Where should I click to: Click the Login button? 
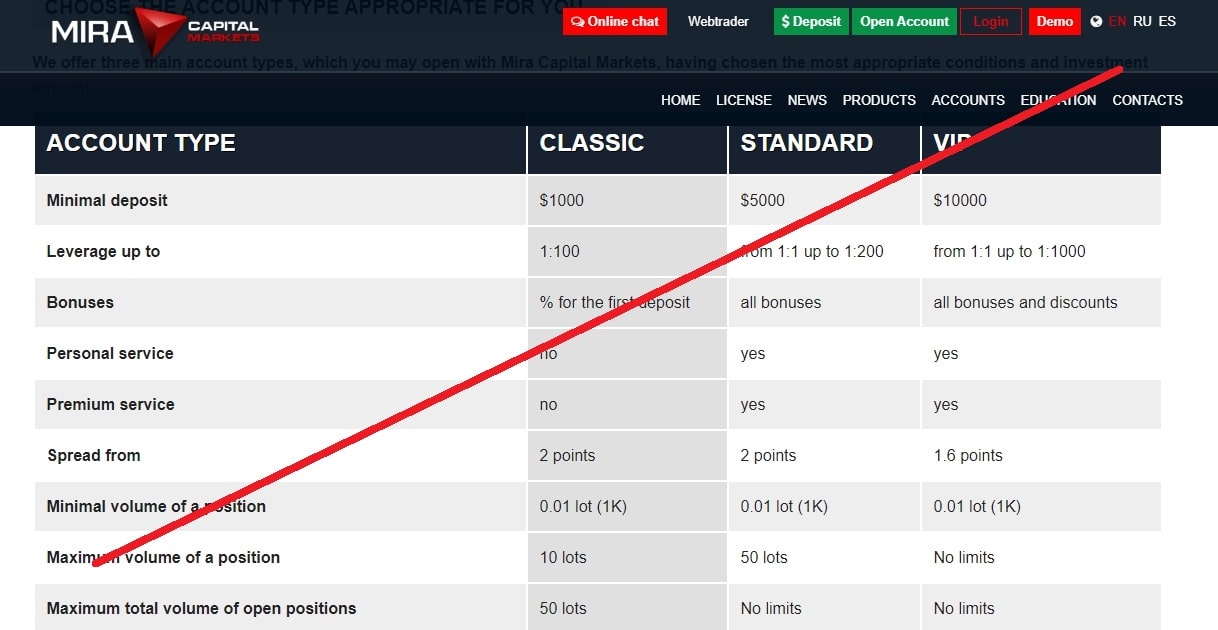991,21
